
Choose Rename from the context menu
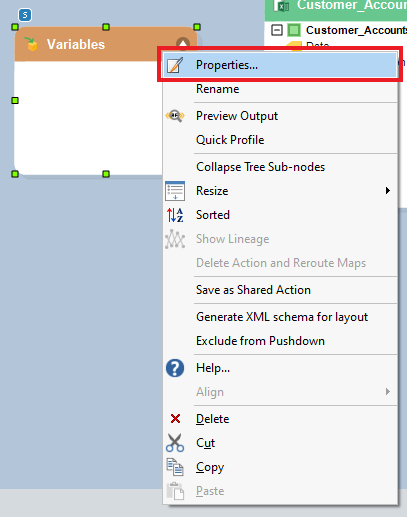click(218, 89)
